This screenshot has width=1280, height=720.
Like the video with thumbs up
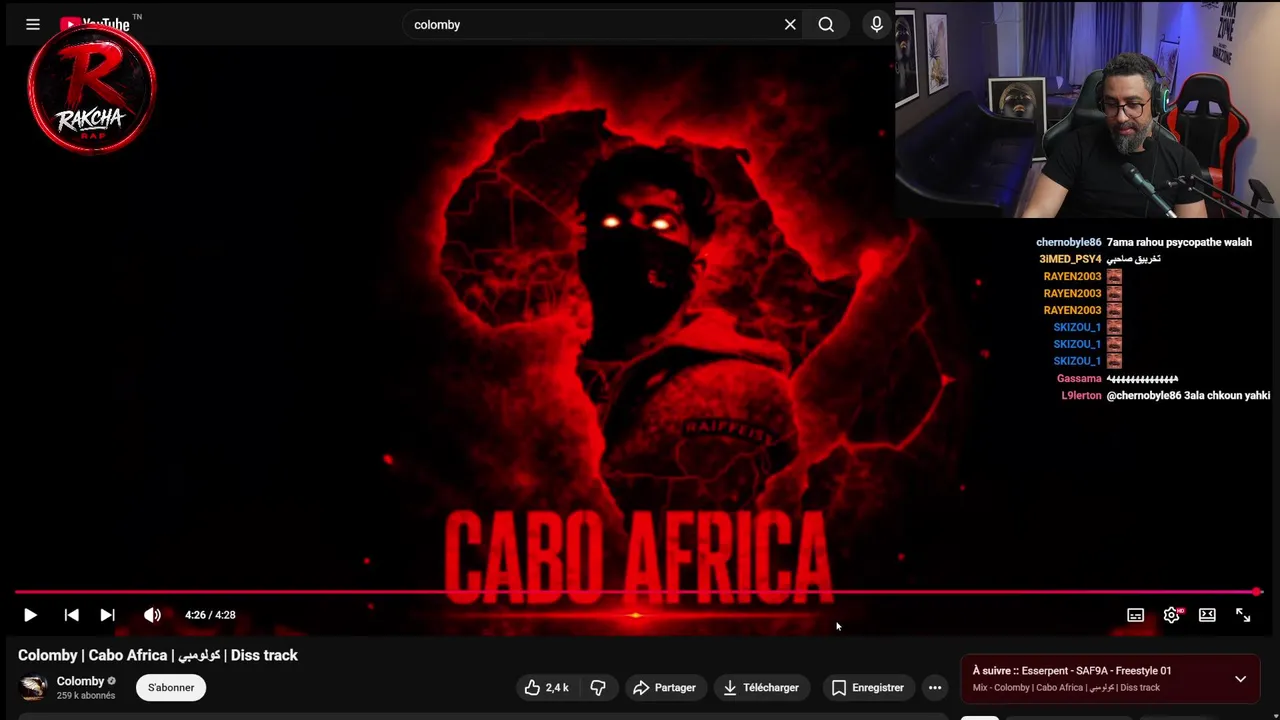547,687
